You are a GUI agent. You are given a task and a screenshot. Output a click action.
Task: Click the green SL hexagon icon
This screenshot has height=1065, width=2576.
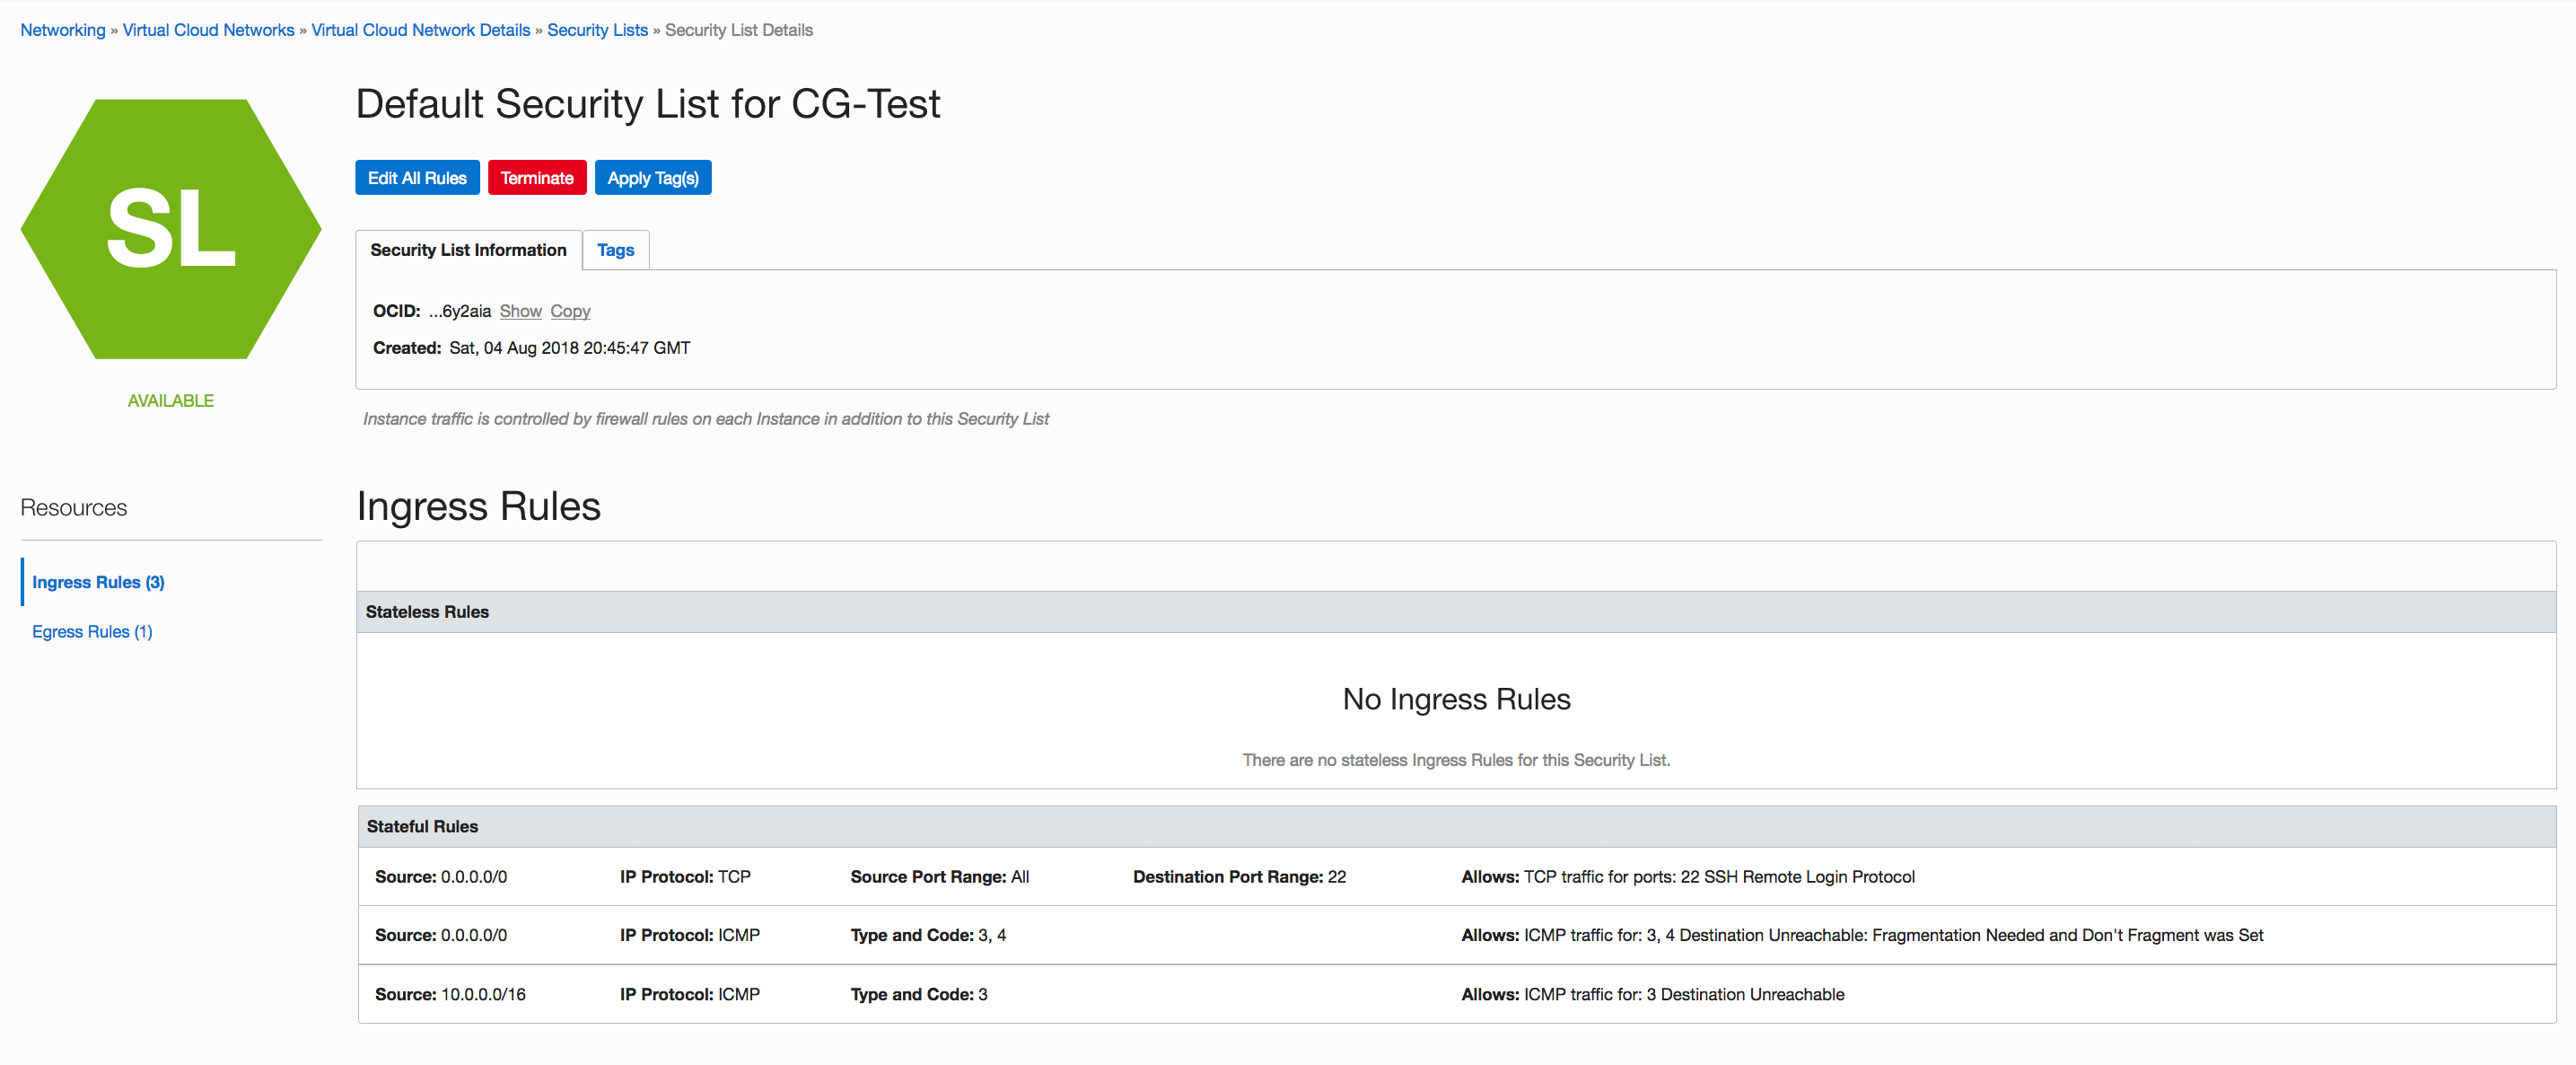pyautogui.click(x=170, y=228)
